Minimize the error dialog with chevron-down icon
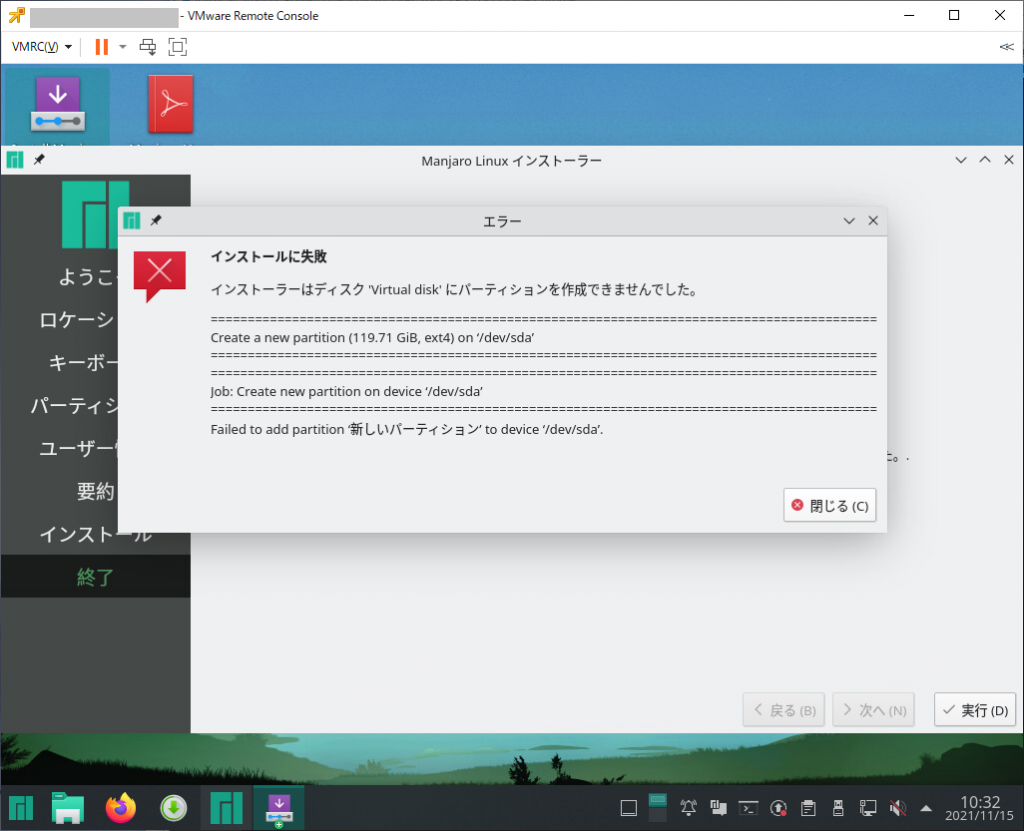Image resolution: width=1024 pixels, height=831 pixels. click(x=849, y=221)
